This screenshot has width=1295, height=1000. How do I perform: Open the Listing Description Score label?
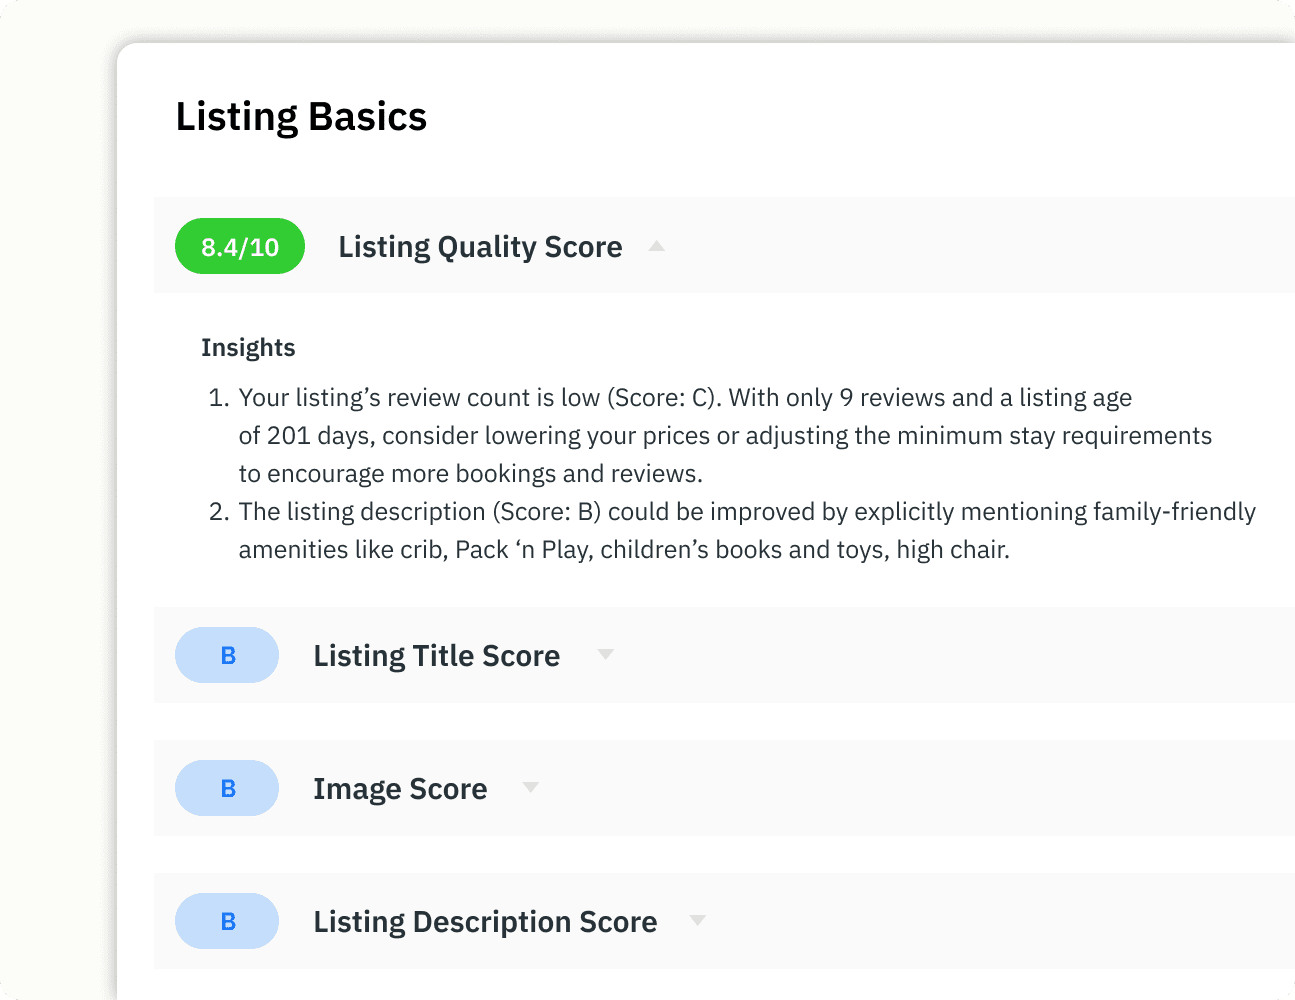[x=485, y=922]
